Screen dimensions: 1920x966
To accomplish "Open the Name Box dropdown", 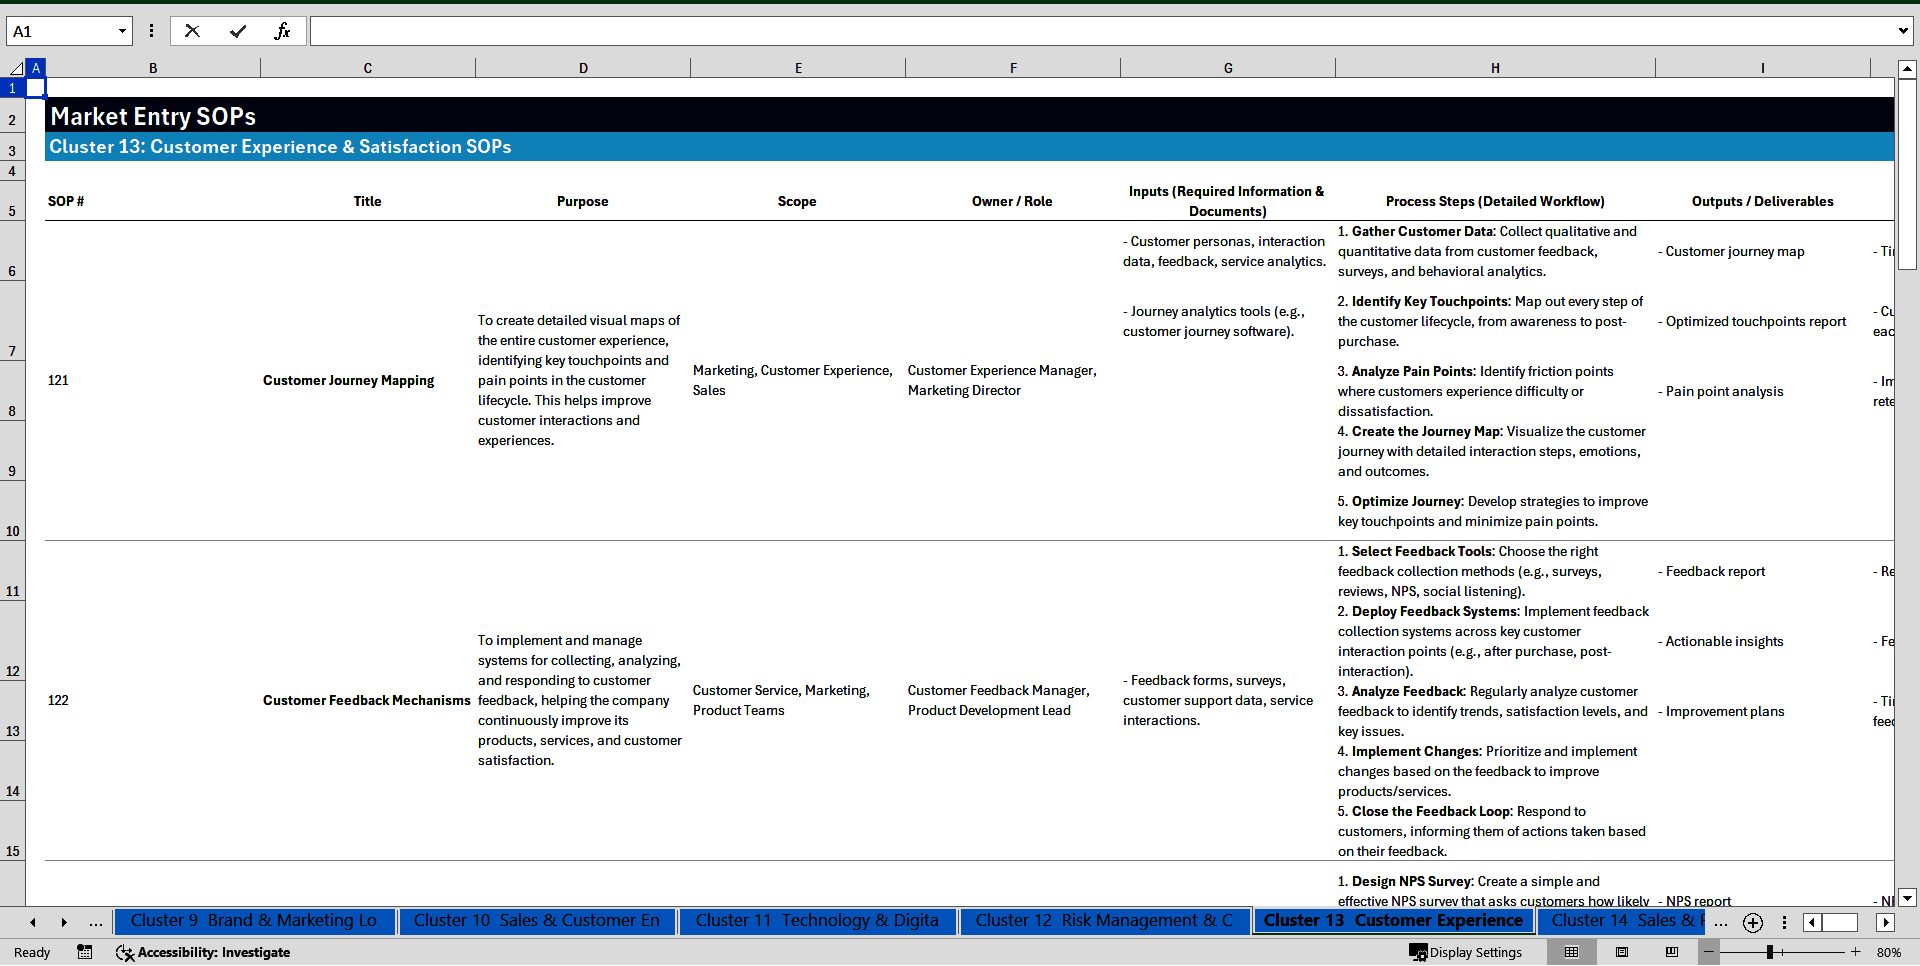I will click(122, 31).
